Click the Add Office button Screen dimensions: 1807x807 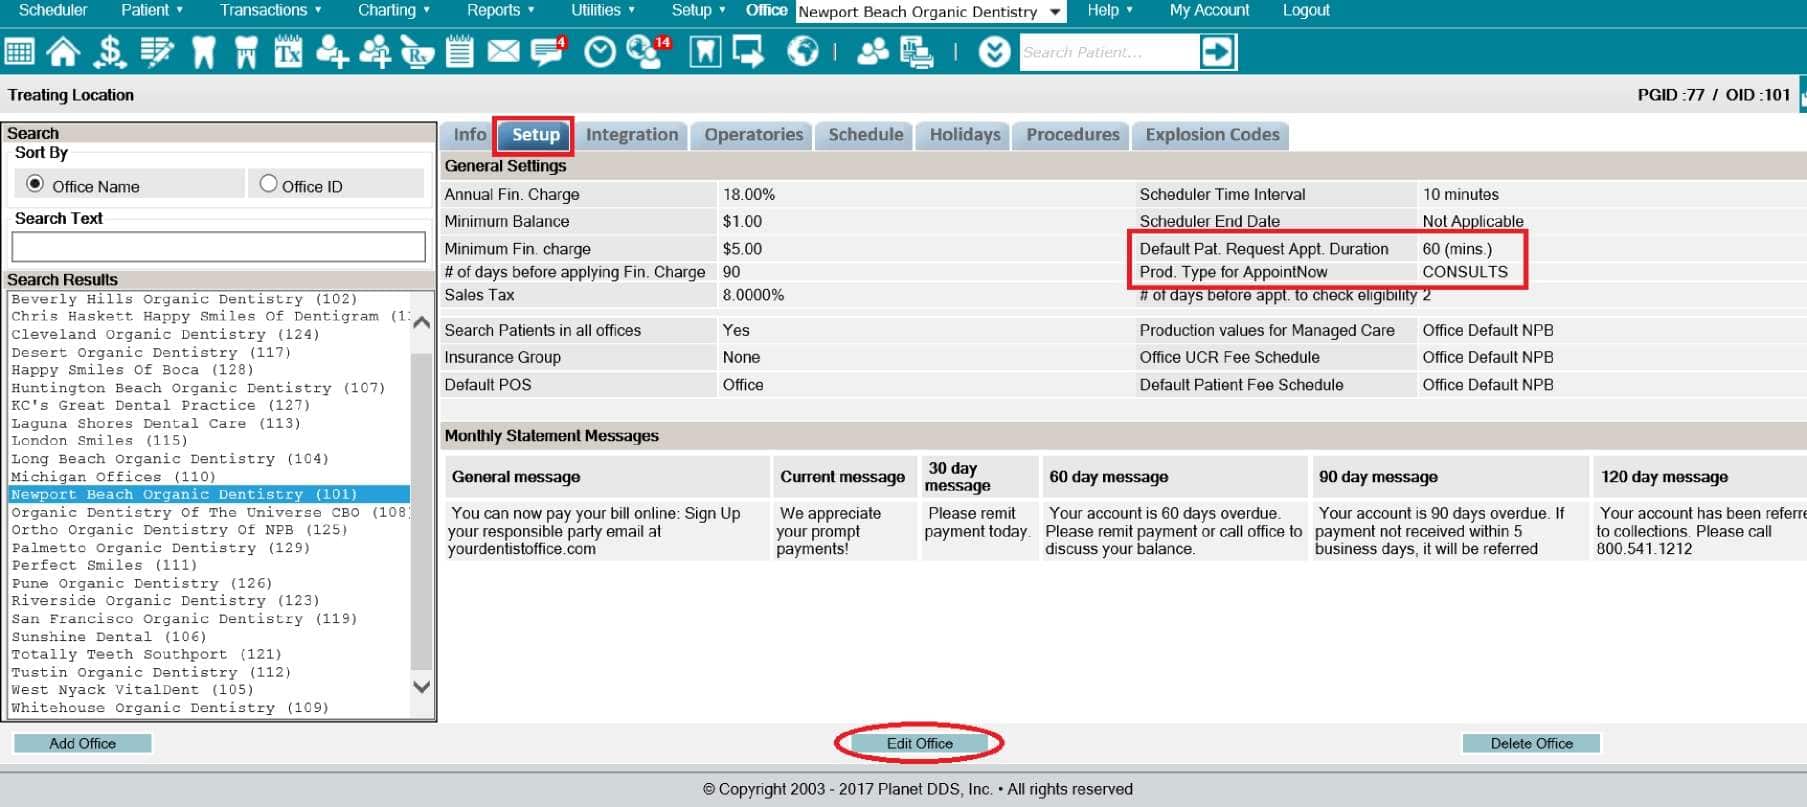click(83, 743)
